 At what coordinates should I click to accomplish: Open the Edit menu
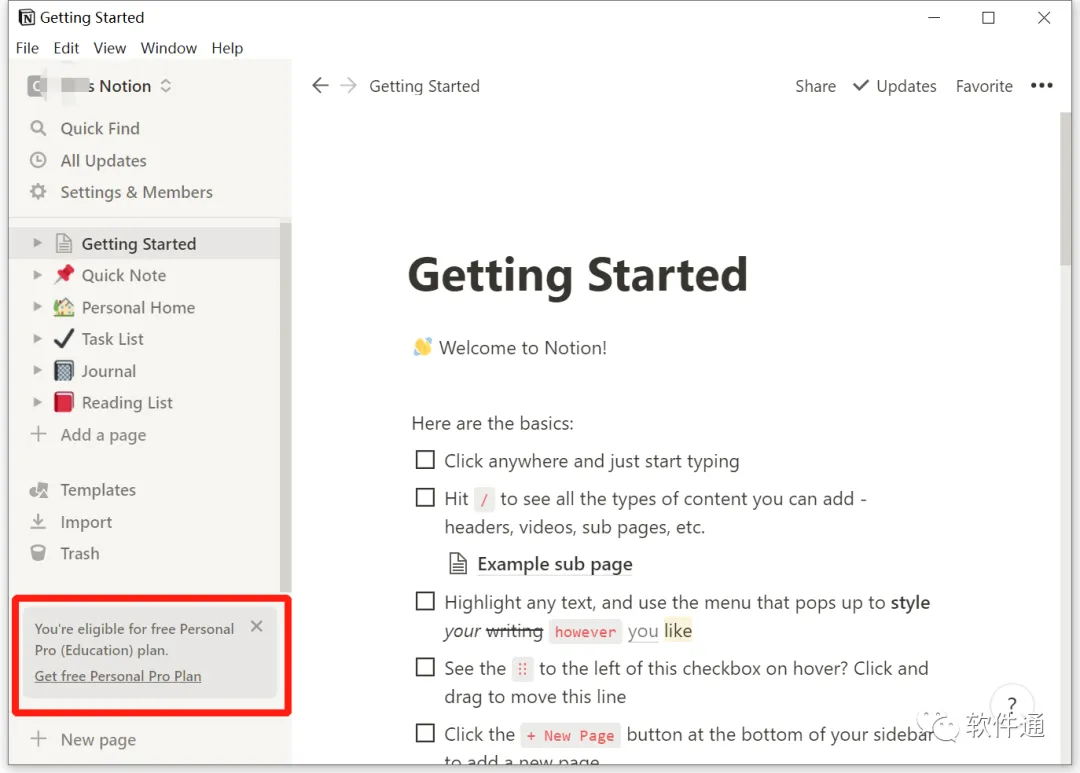pos(66,48)
